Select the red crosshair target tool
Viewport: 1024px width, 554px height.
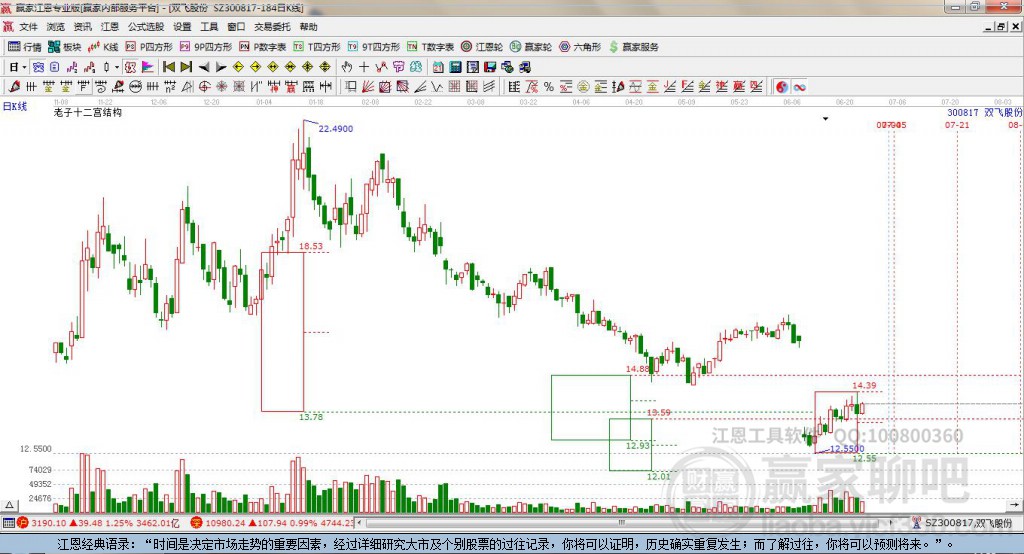coord(204,87)
